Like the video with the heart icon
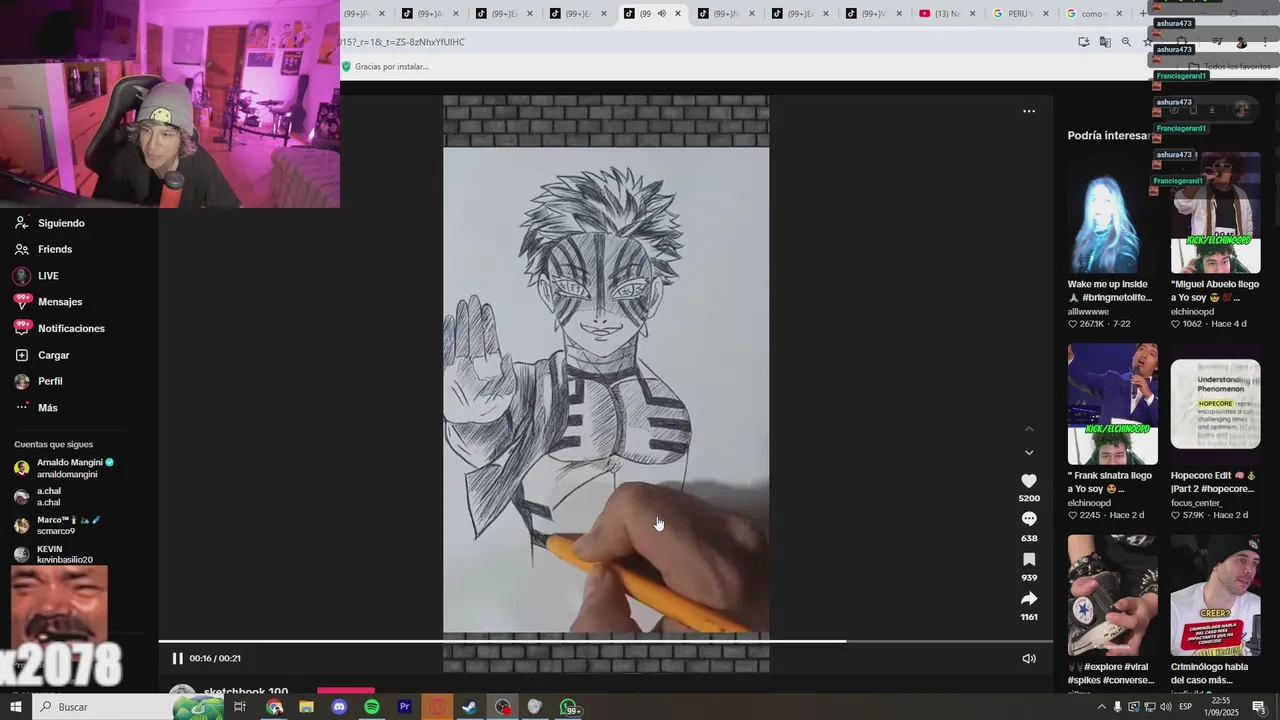This screenshot has height=720, width=1280. click(x=1029, y=481)
